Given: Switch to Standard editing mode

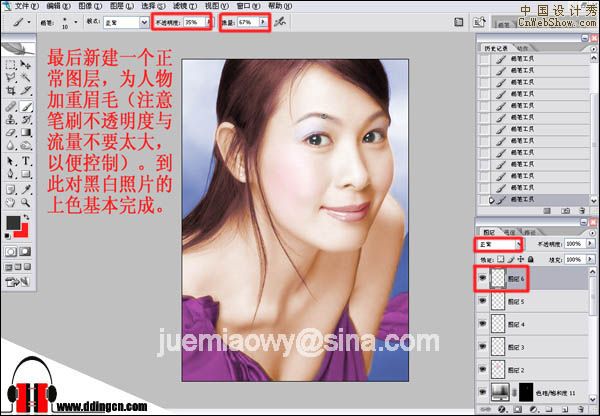Looking at the screenshot, I should click(11, 251).
